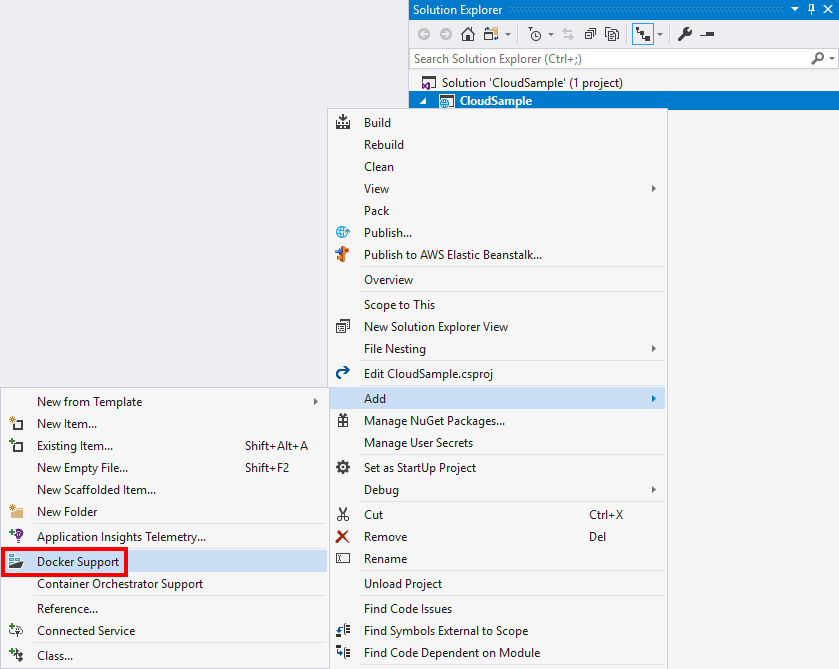Viewport: 839px width, 669px height.
Task: Open Properties wrench icon
Action: click(685, 34)
